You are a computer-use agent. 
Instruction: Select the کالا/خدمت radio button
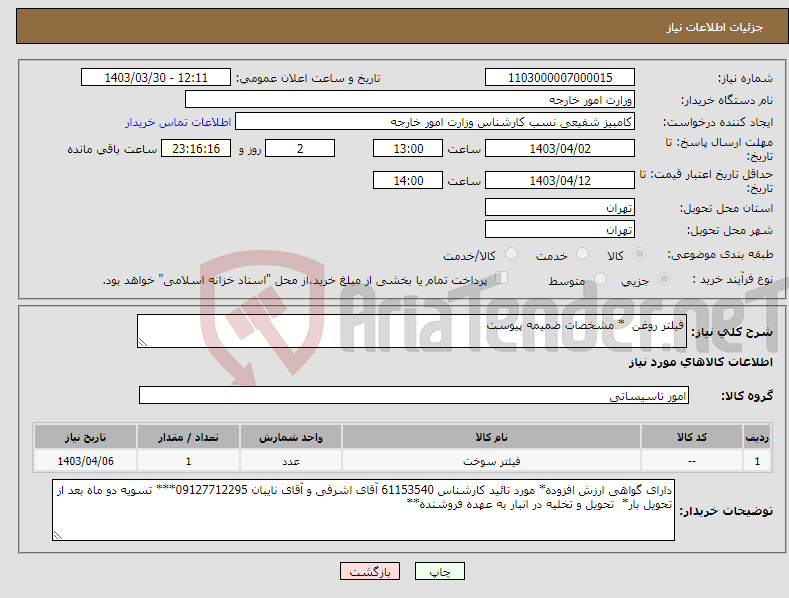(x=511, y=254)
